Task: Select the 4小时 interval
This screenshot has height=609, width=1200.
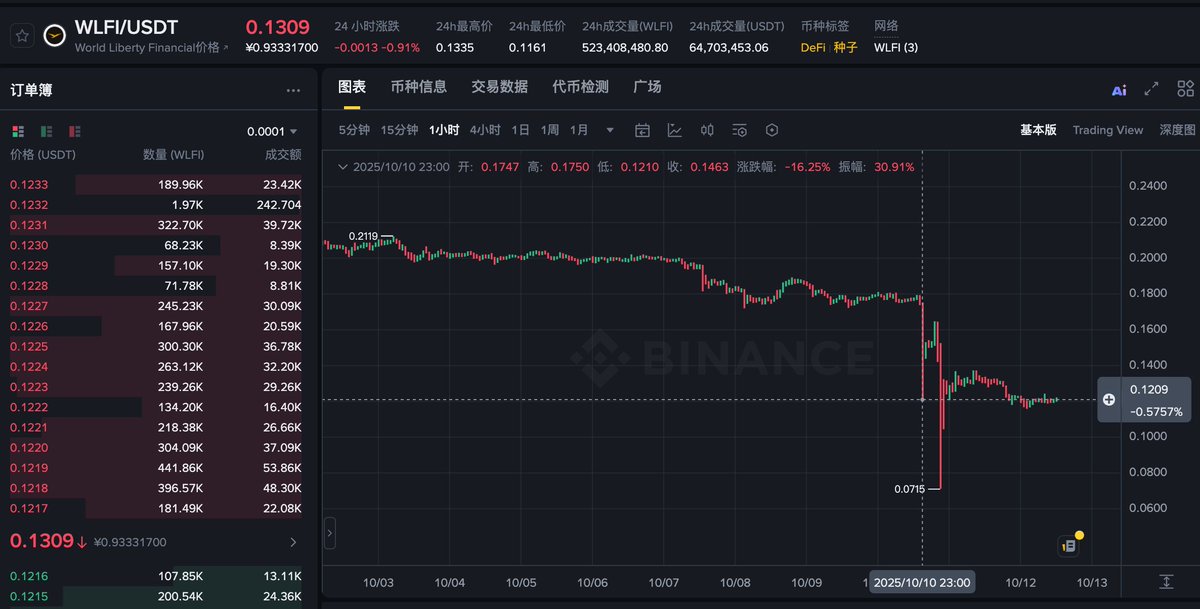Action: click(x=485, y=130)
